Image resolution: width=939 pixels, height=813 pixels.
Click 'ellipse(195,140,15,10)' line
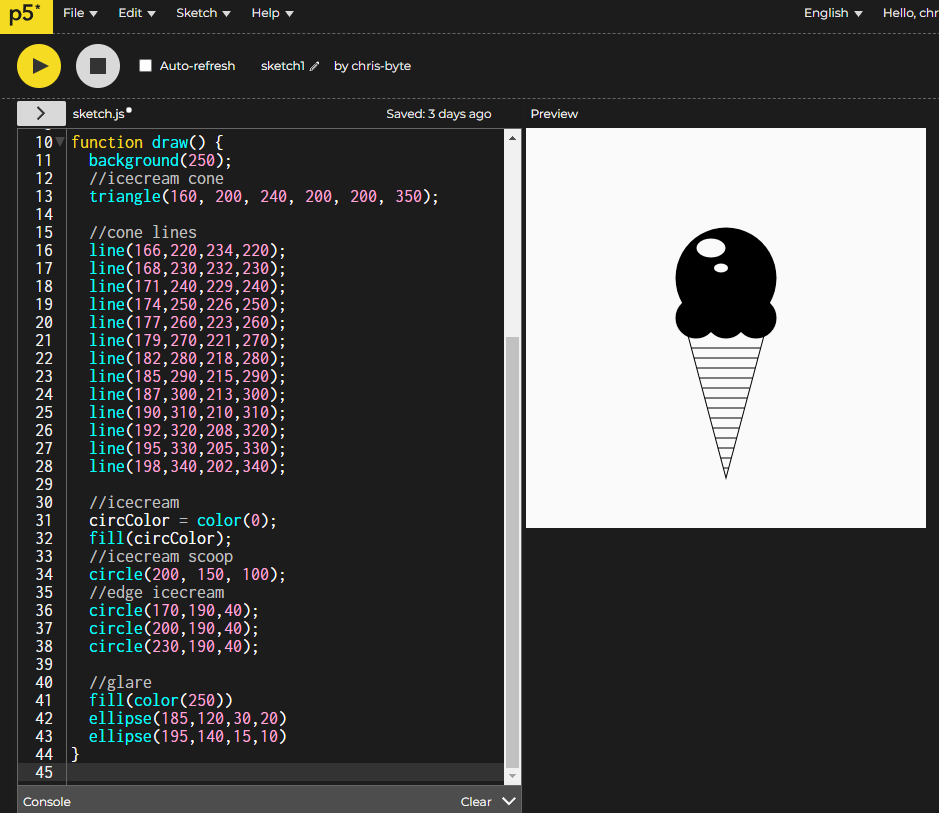[188, 736]
